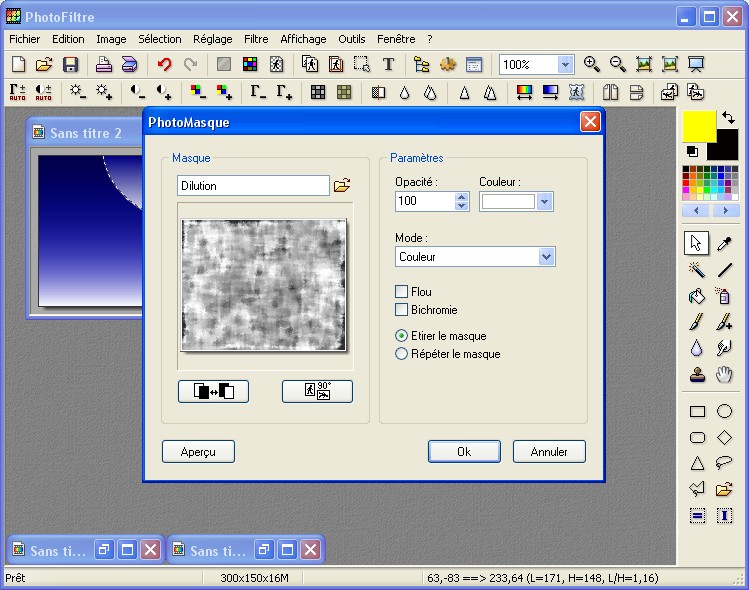Increase Opacité with the up arrow

coord(461,197)
